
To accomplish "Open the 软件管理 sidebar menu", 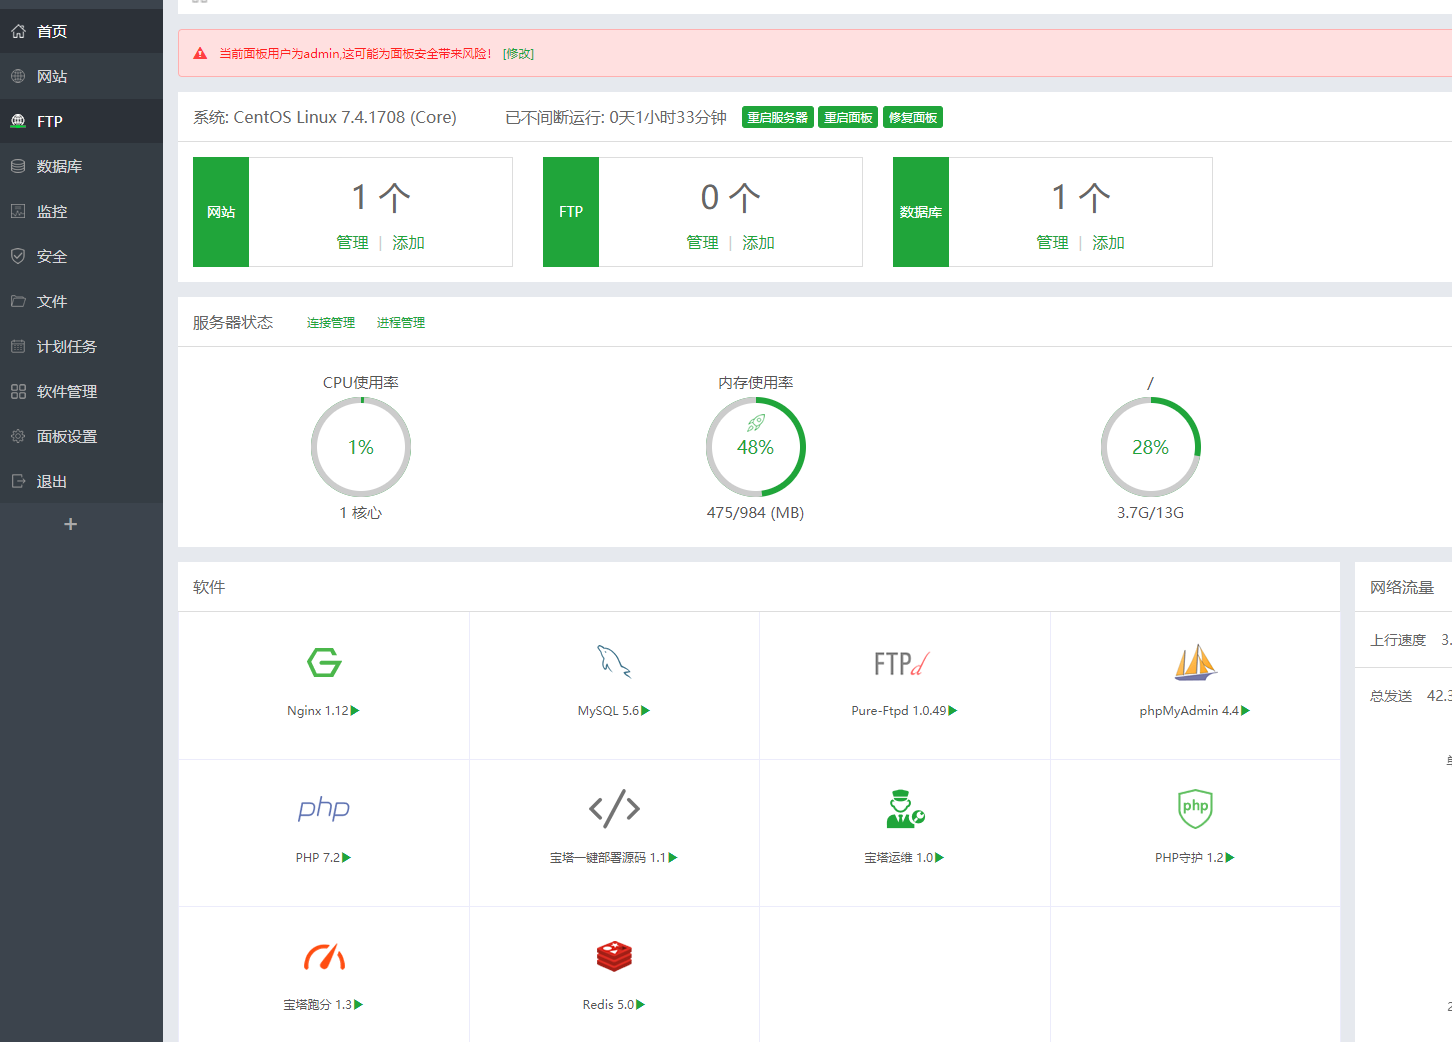I will [81, 391].
